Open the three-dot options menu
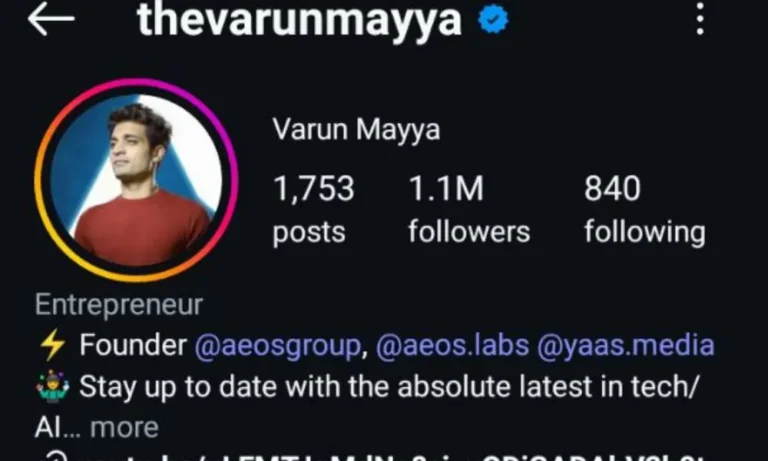Image resolution: width=768 pixels, height=461 pixels. [700, 19]
